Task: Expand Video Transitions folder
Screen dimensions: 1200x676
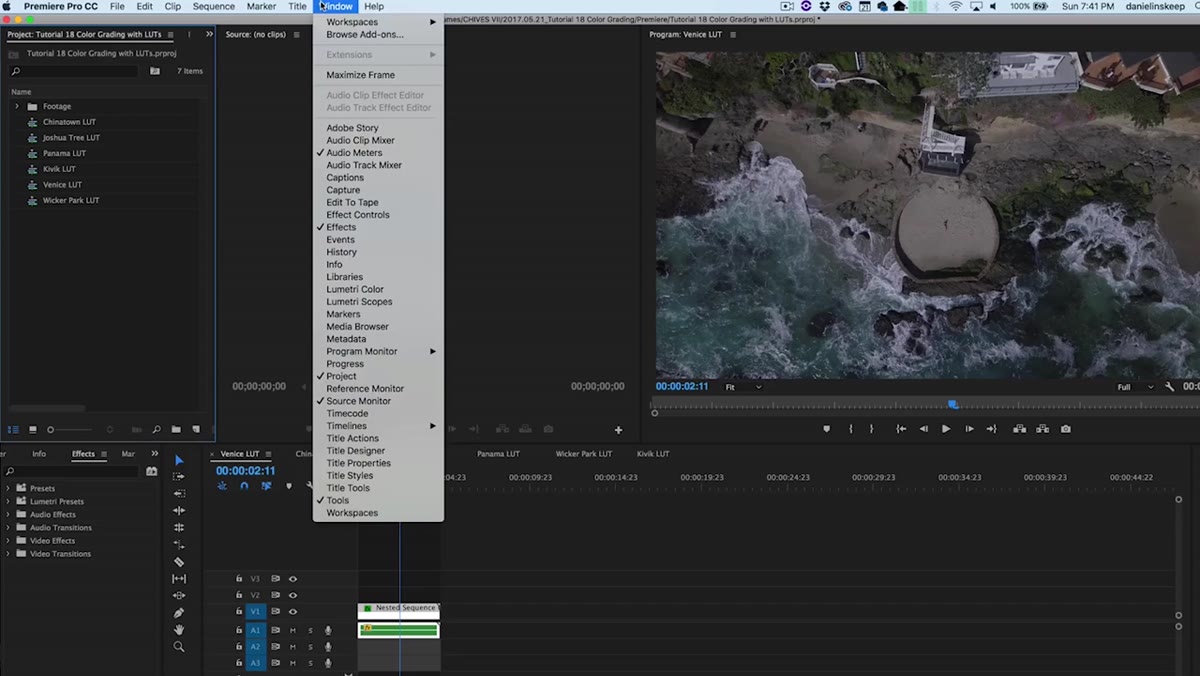Action: coord(8,554)
